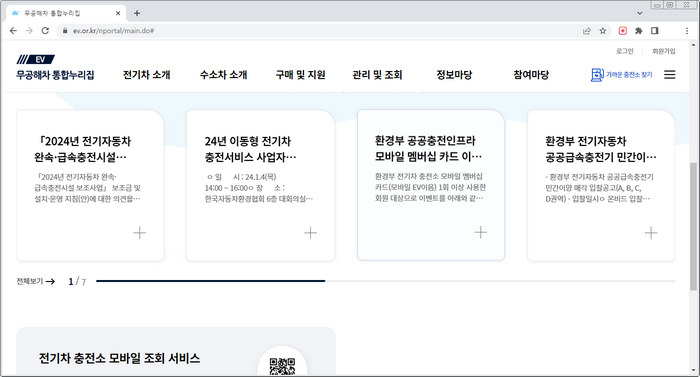Click the scrollbar down arrow
Screen dimensions: 700x377
pos(693,371)
